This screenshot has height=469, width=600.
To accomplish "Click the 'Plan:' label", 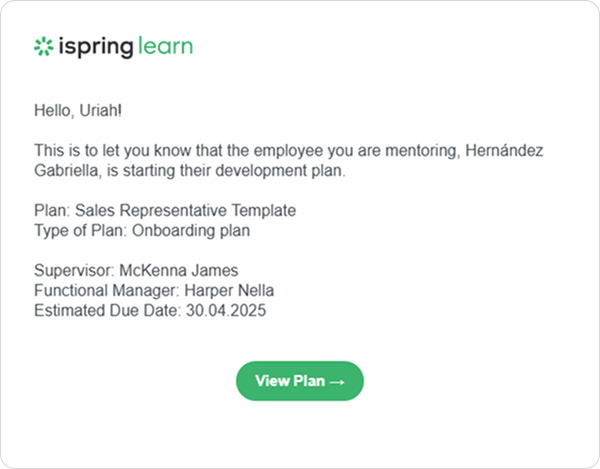I will click(52, 210).
